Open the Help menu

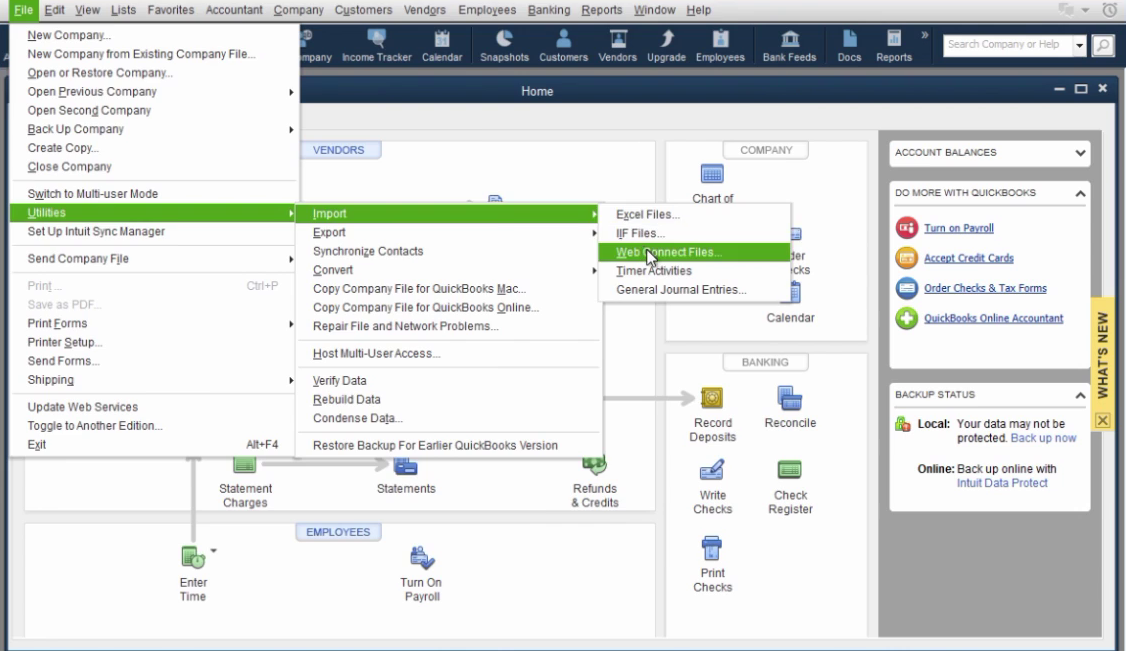pyautogui.click(x=698, y=10)
